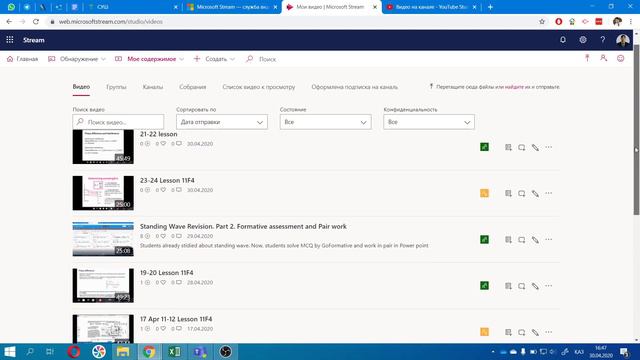Click the draft status icon for 23-24 Lesson 11F4
Screen dimensions: 640x360
point(484,193)
